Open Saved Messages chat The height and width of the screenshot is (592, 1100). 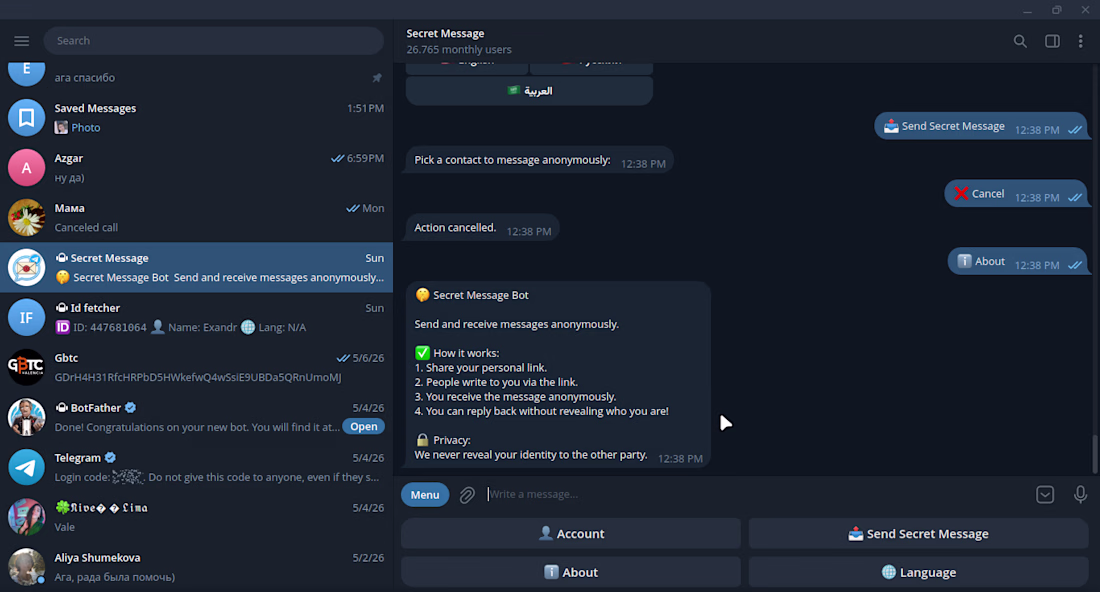click(x=196, y=118)
